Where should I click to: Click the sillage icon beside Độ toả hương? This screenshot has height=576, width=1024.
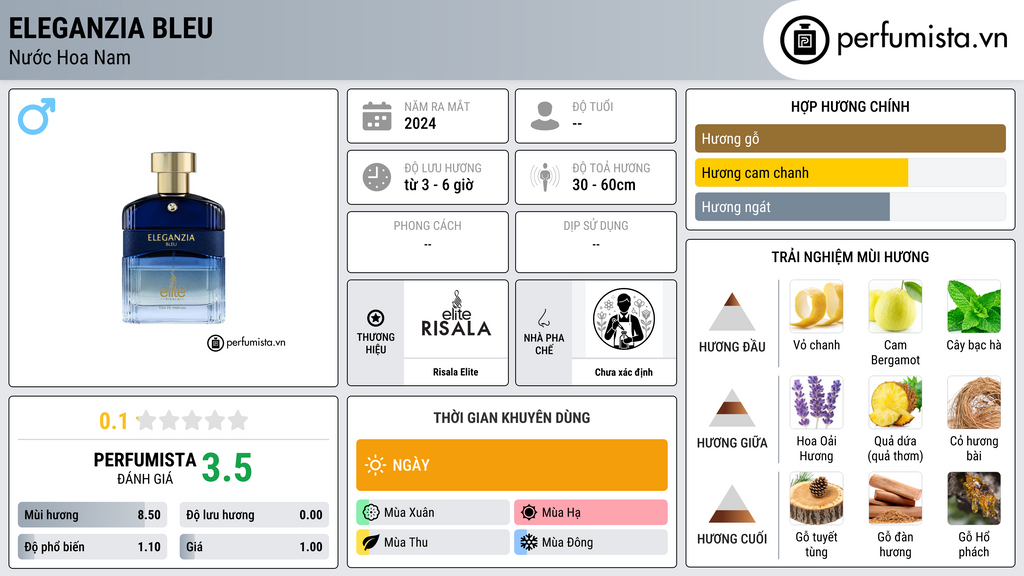coord(545,177)
